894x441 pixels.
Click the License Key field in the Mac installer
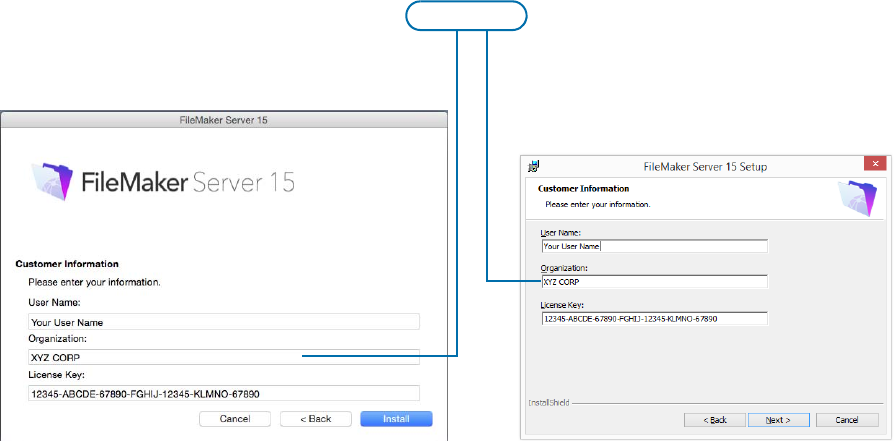coord(224,393)
